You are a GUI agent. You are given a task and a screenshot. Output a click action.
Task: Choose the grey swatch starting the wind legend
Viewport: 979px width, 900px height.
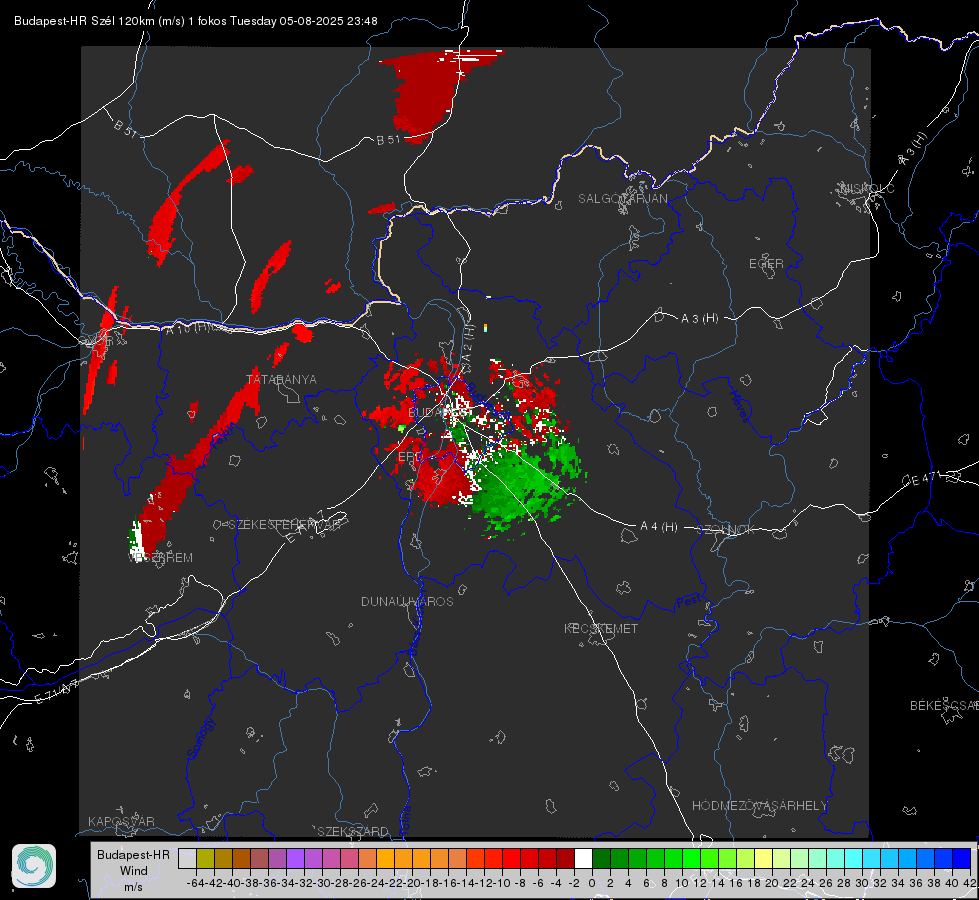pyautogui.click(x=187, y=858)
